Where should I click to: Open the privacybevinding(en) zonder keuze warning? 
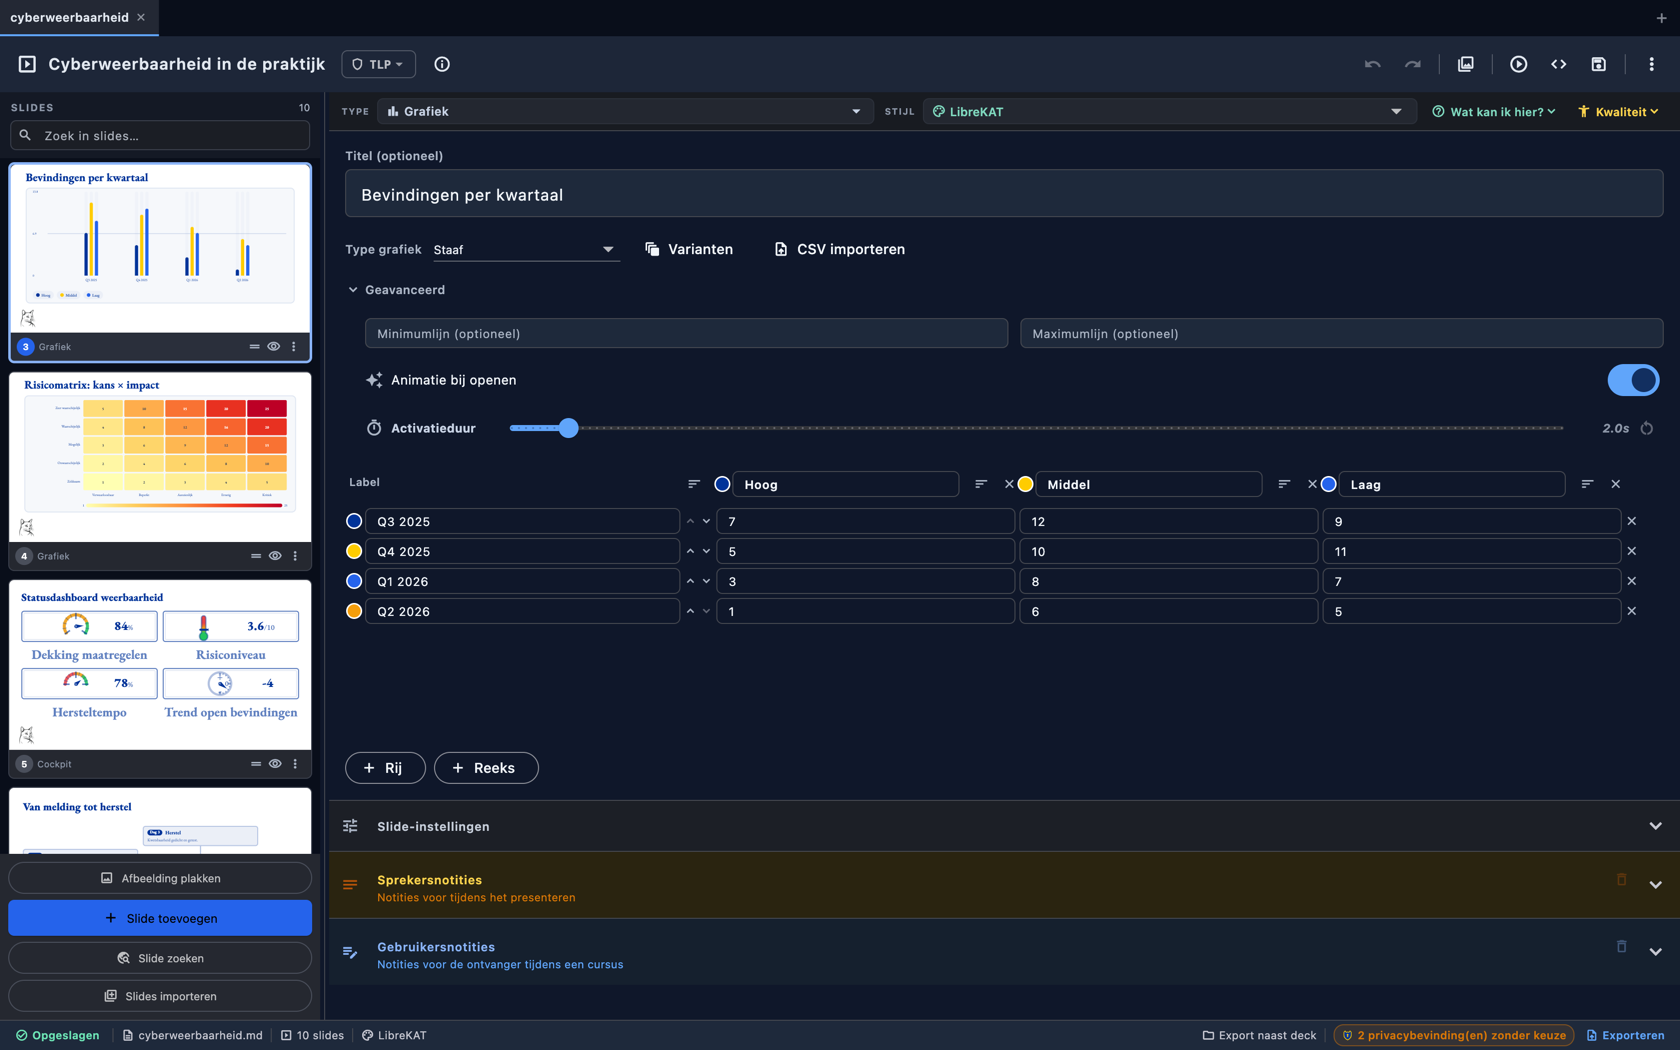click(x=1453, y=1035)
